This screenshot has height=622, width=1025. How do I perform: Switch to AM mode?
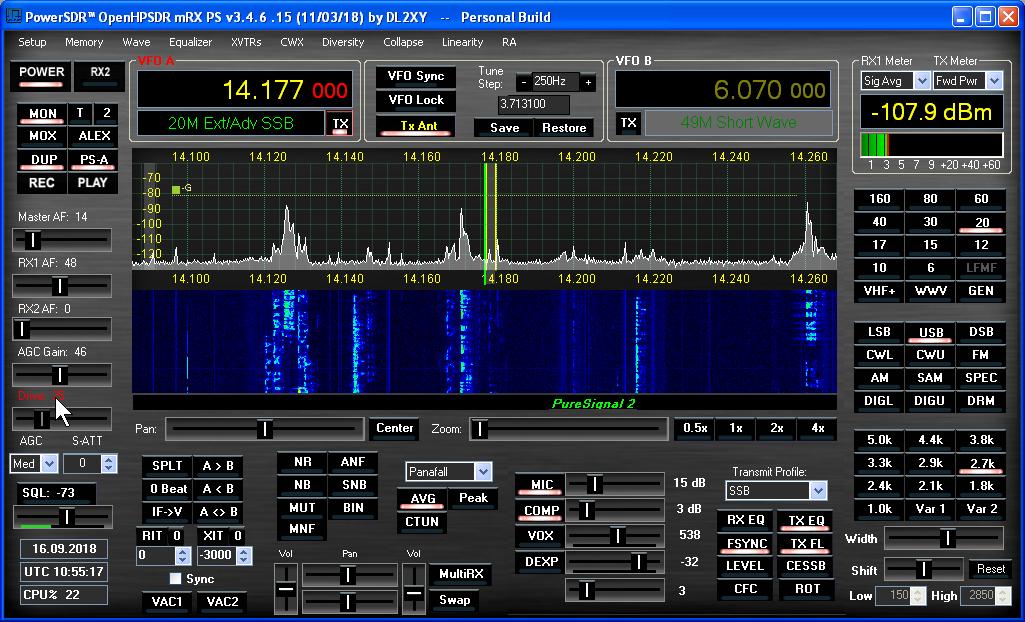879,378
